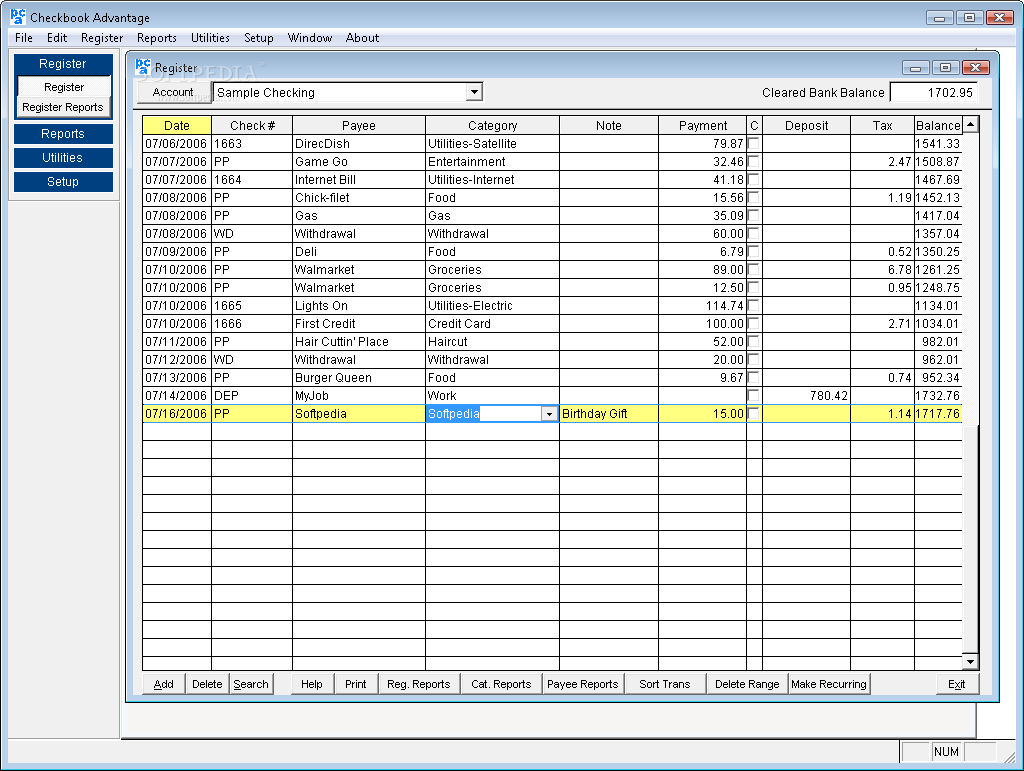Select the Hair Cuttin' Place payee cell

(359, 341)
